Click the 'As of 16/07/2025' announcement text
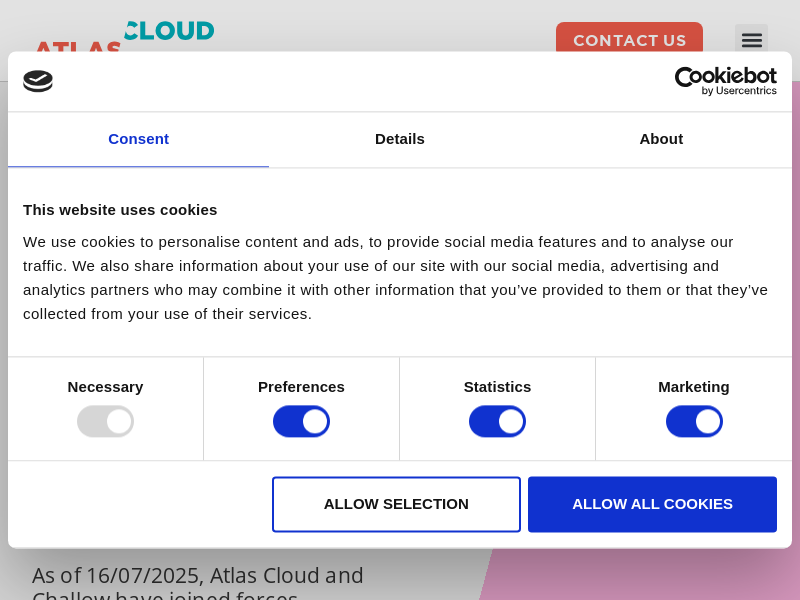The height and width of the screenshot is (600, 800). point(198,576)
